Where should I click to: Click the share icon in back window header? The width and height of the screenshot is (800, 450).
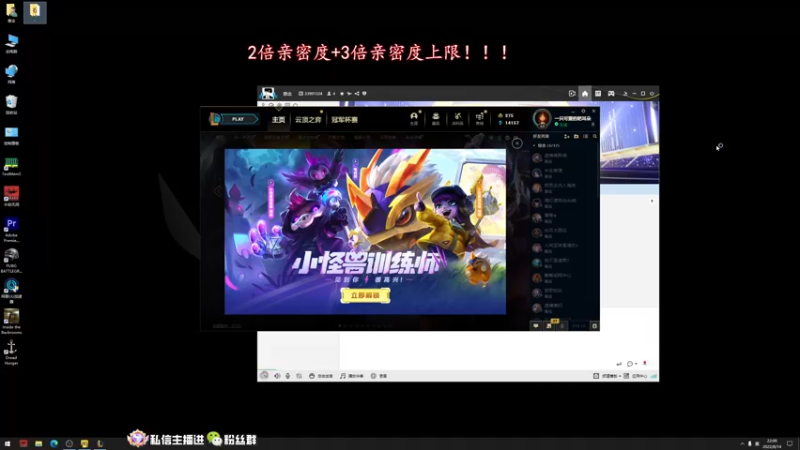point(357,93)
